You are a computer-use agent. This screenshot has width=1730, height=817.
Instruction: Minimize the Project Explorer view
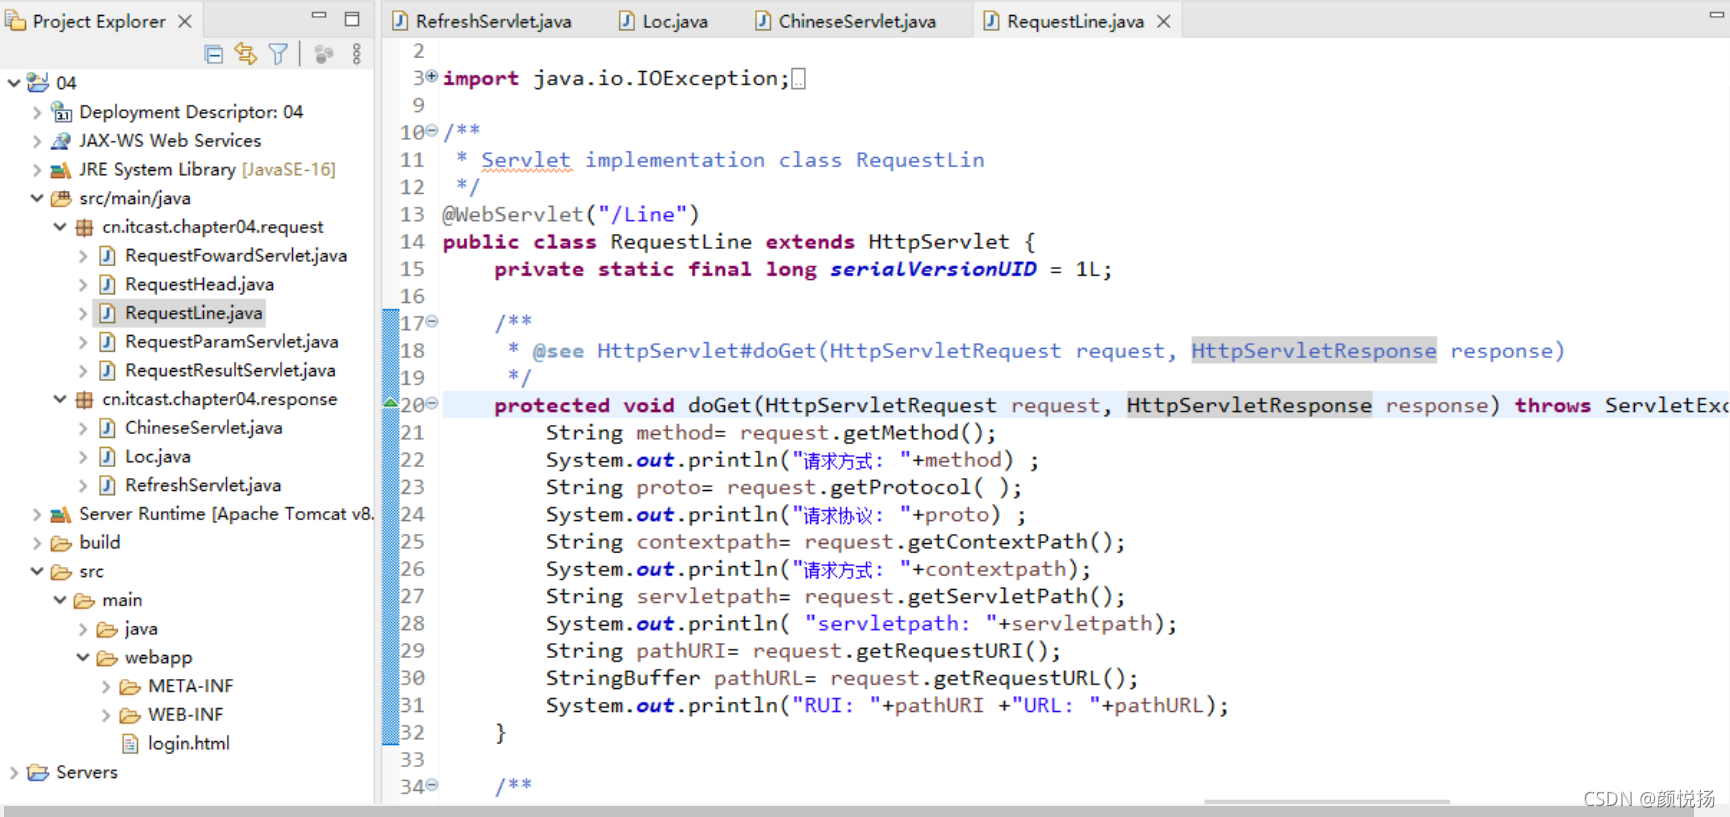(x=319, y=16)
